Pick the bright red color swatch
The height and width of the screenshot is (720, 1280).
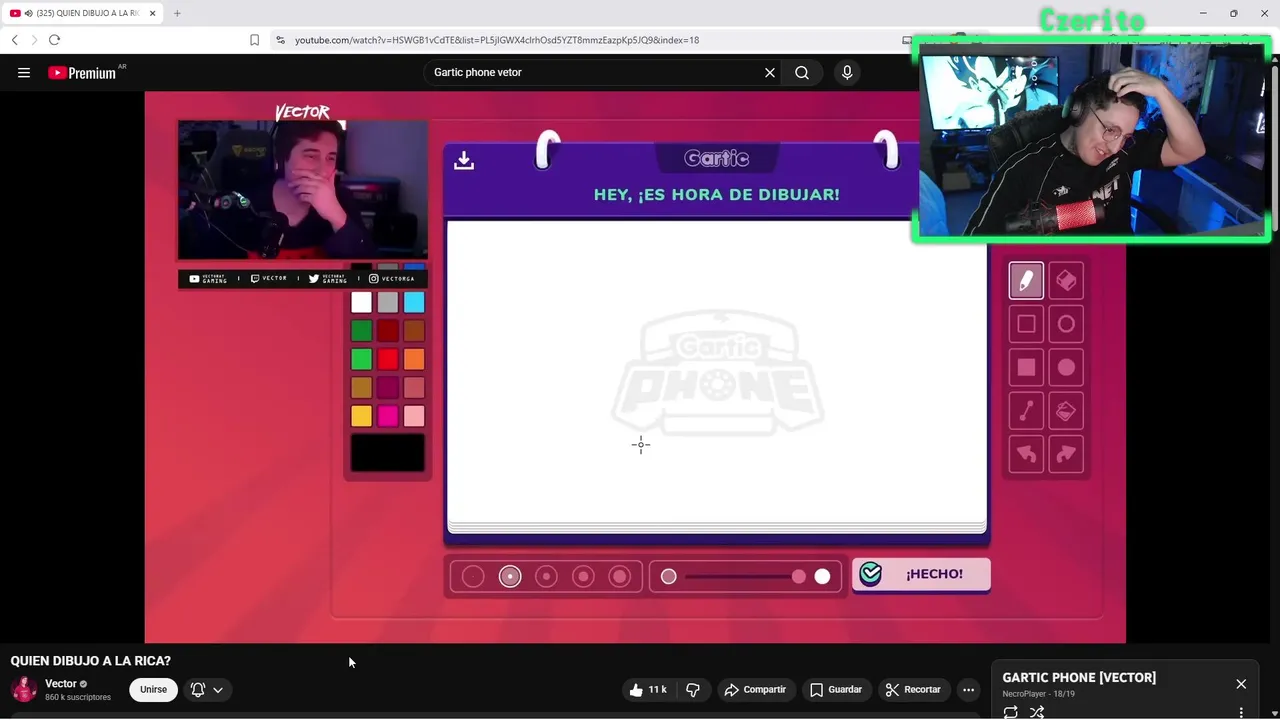[388, 359]
